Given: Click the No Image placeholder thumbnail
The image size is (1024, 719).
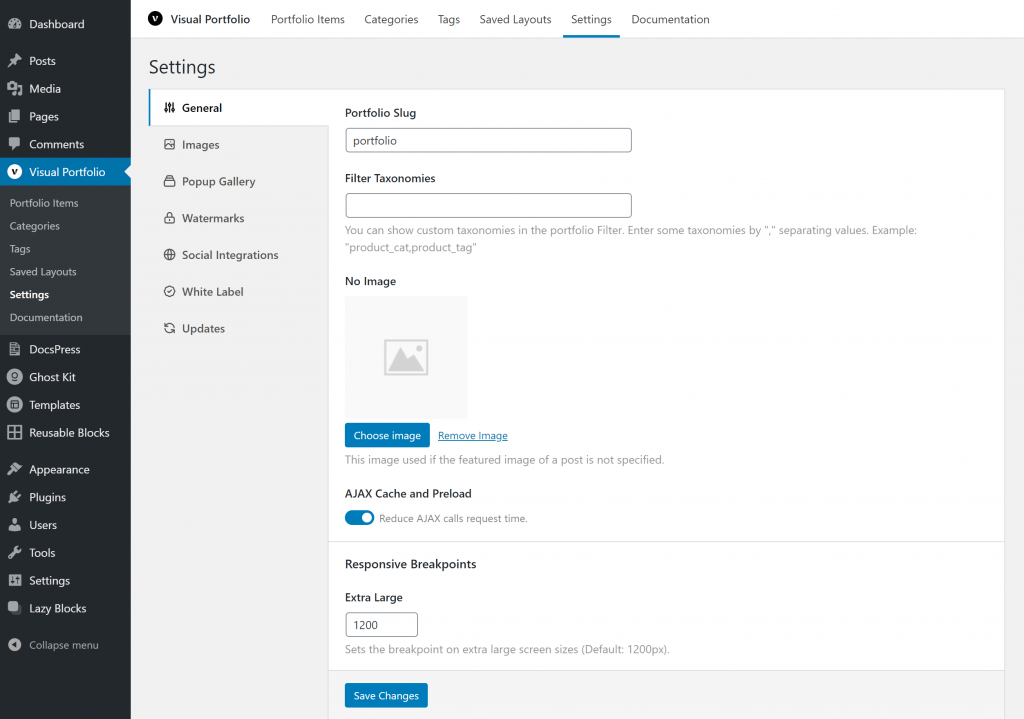Looking at the screenshot, I should pyautogui.click(x=406, y=357).
